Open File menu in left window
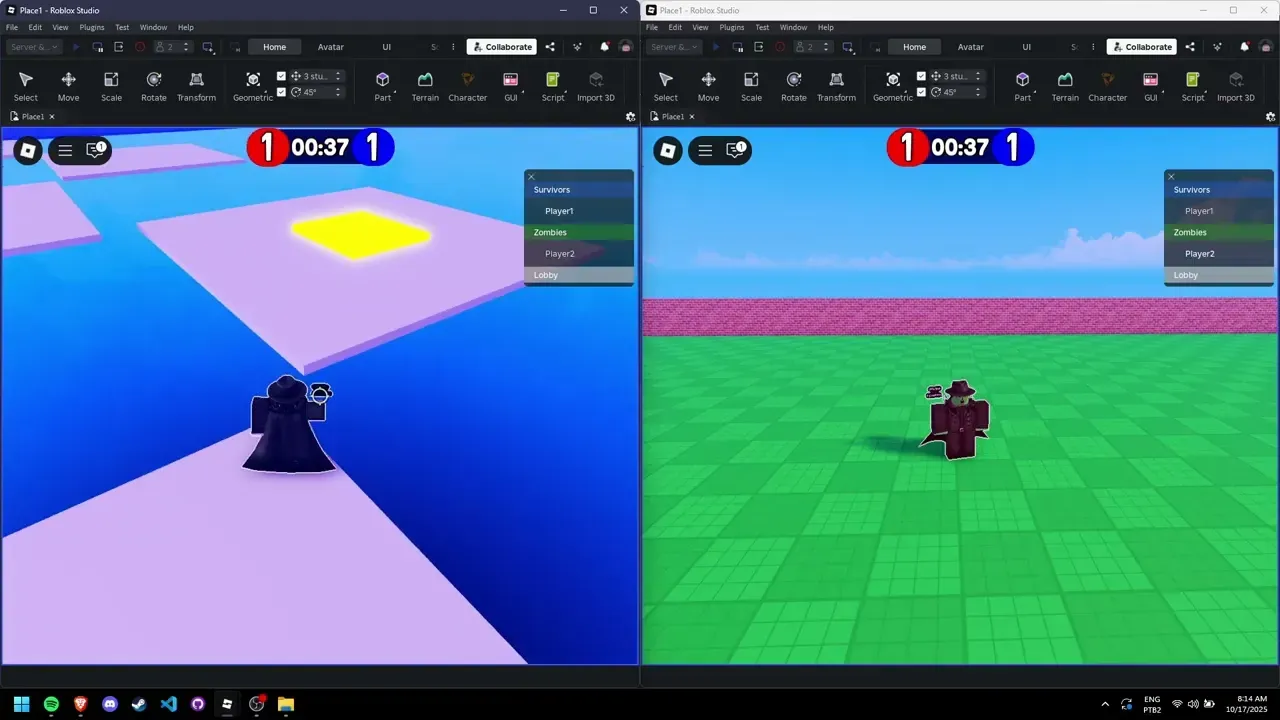 point(12,27)
